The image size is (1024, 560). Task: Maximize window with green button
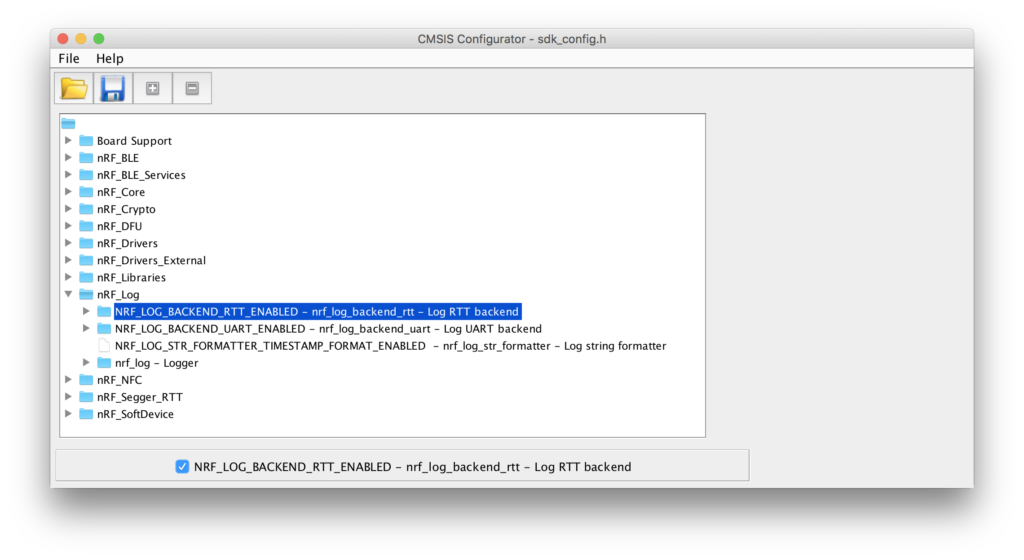[x=99, y=39]
